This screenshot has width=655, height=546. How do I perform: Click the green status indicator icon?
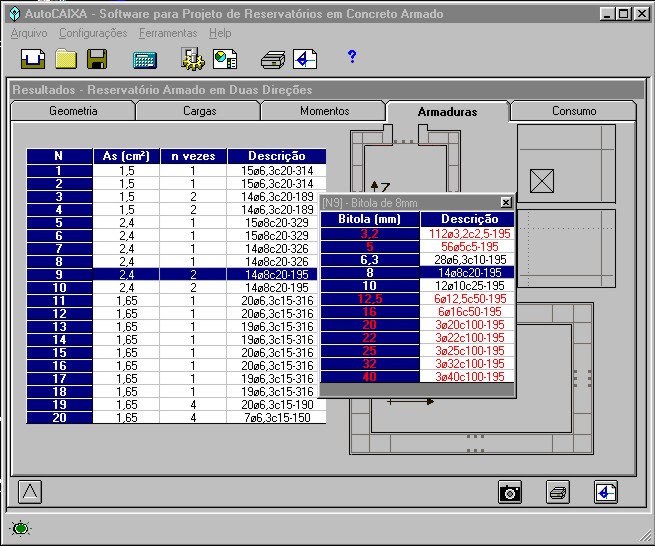[x=20, y=528]
